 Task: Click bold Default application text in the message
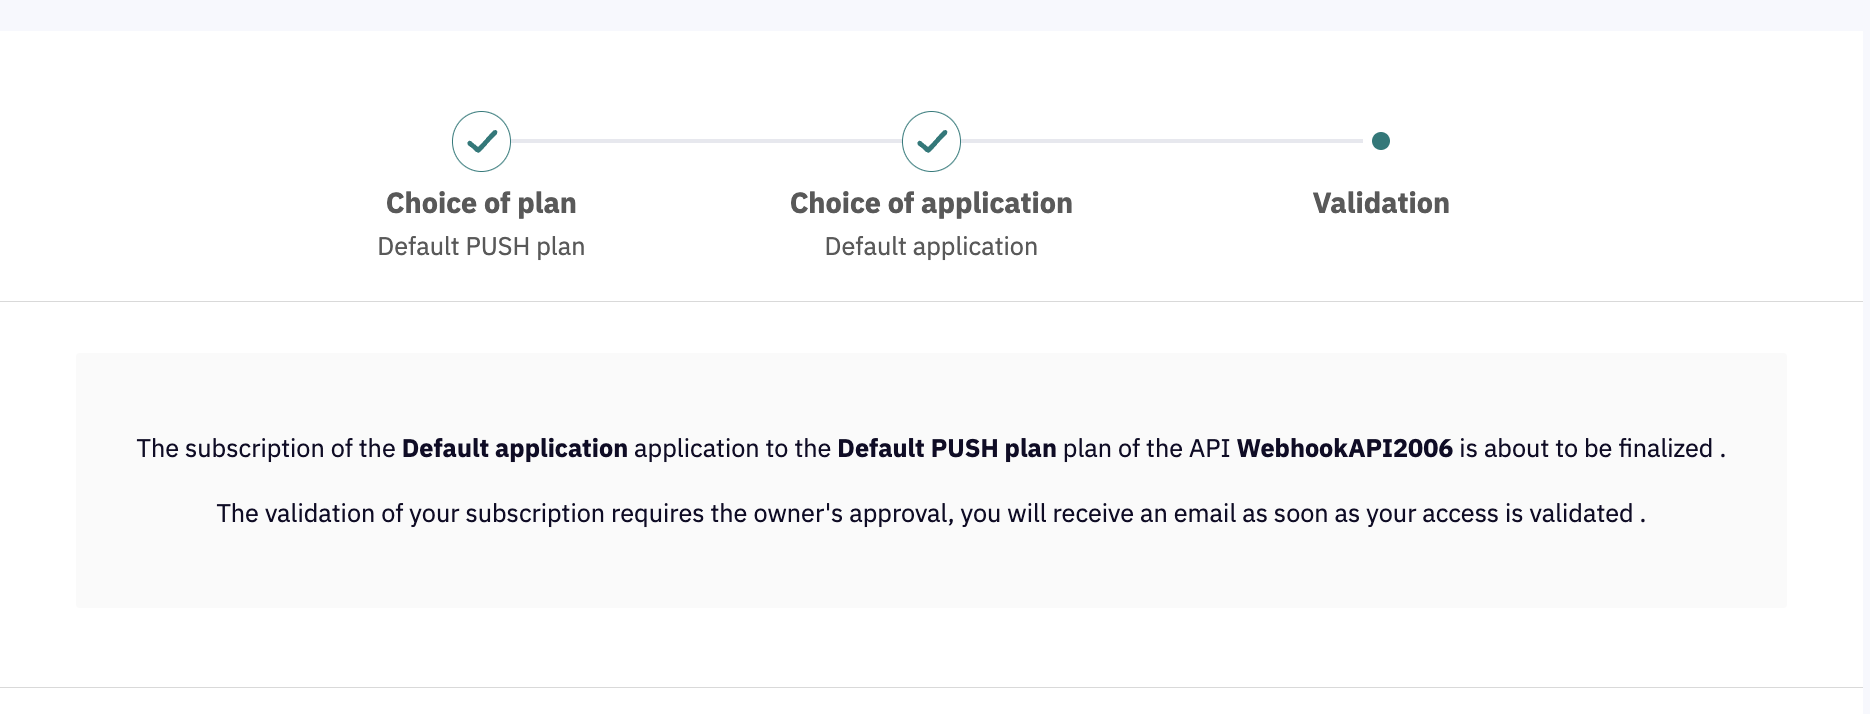[514, 449]
